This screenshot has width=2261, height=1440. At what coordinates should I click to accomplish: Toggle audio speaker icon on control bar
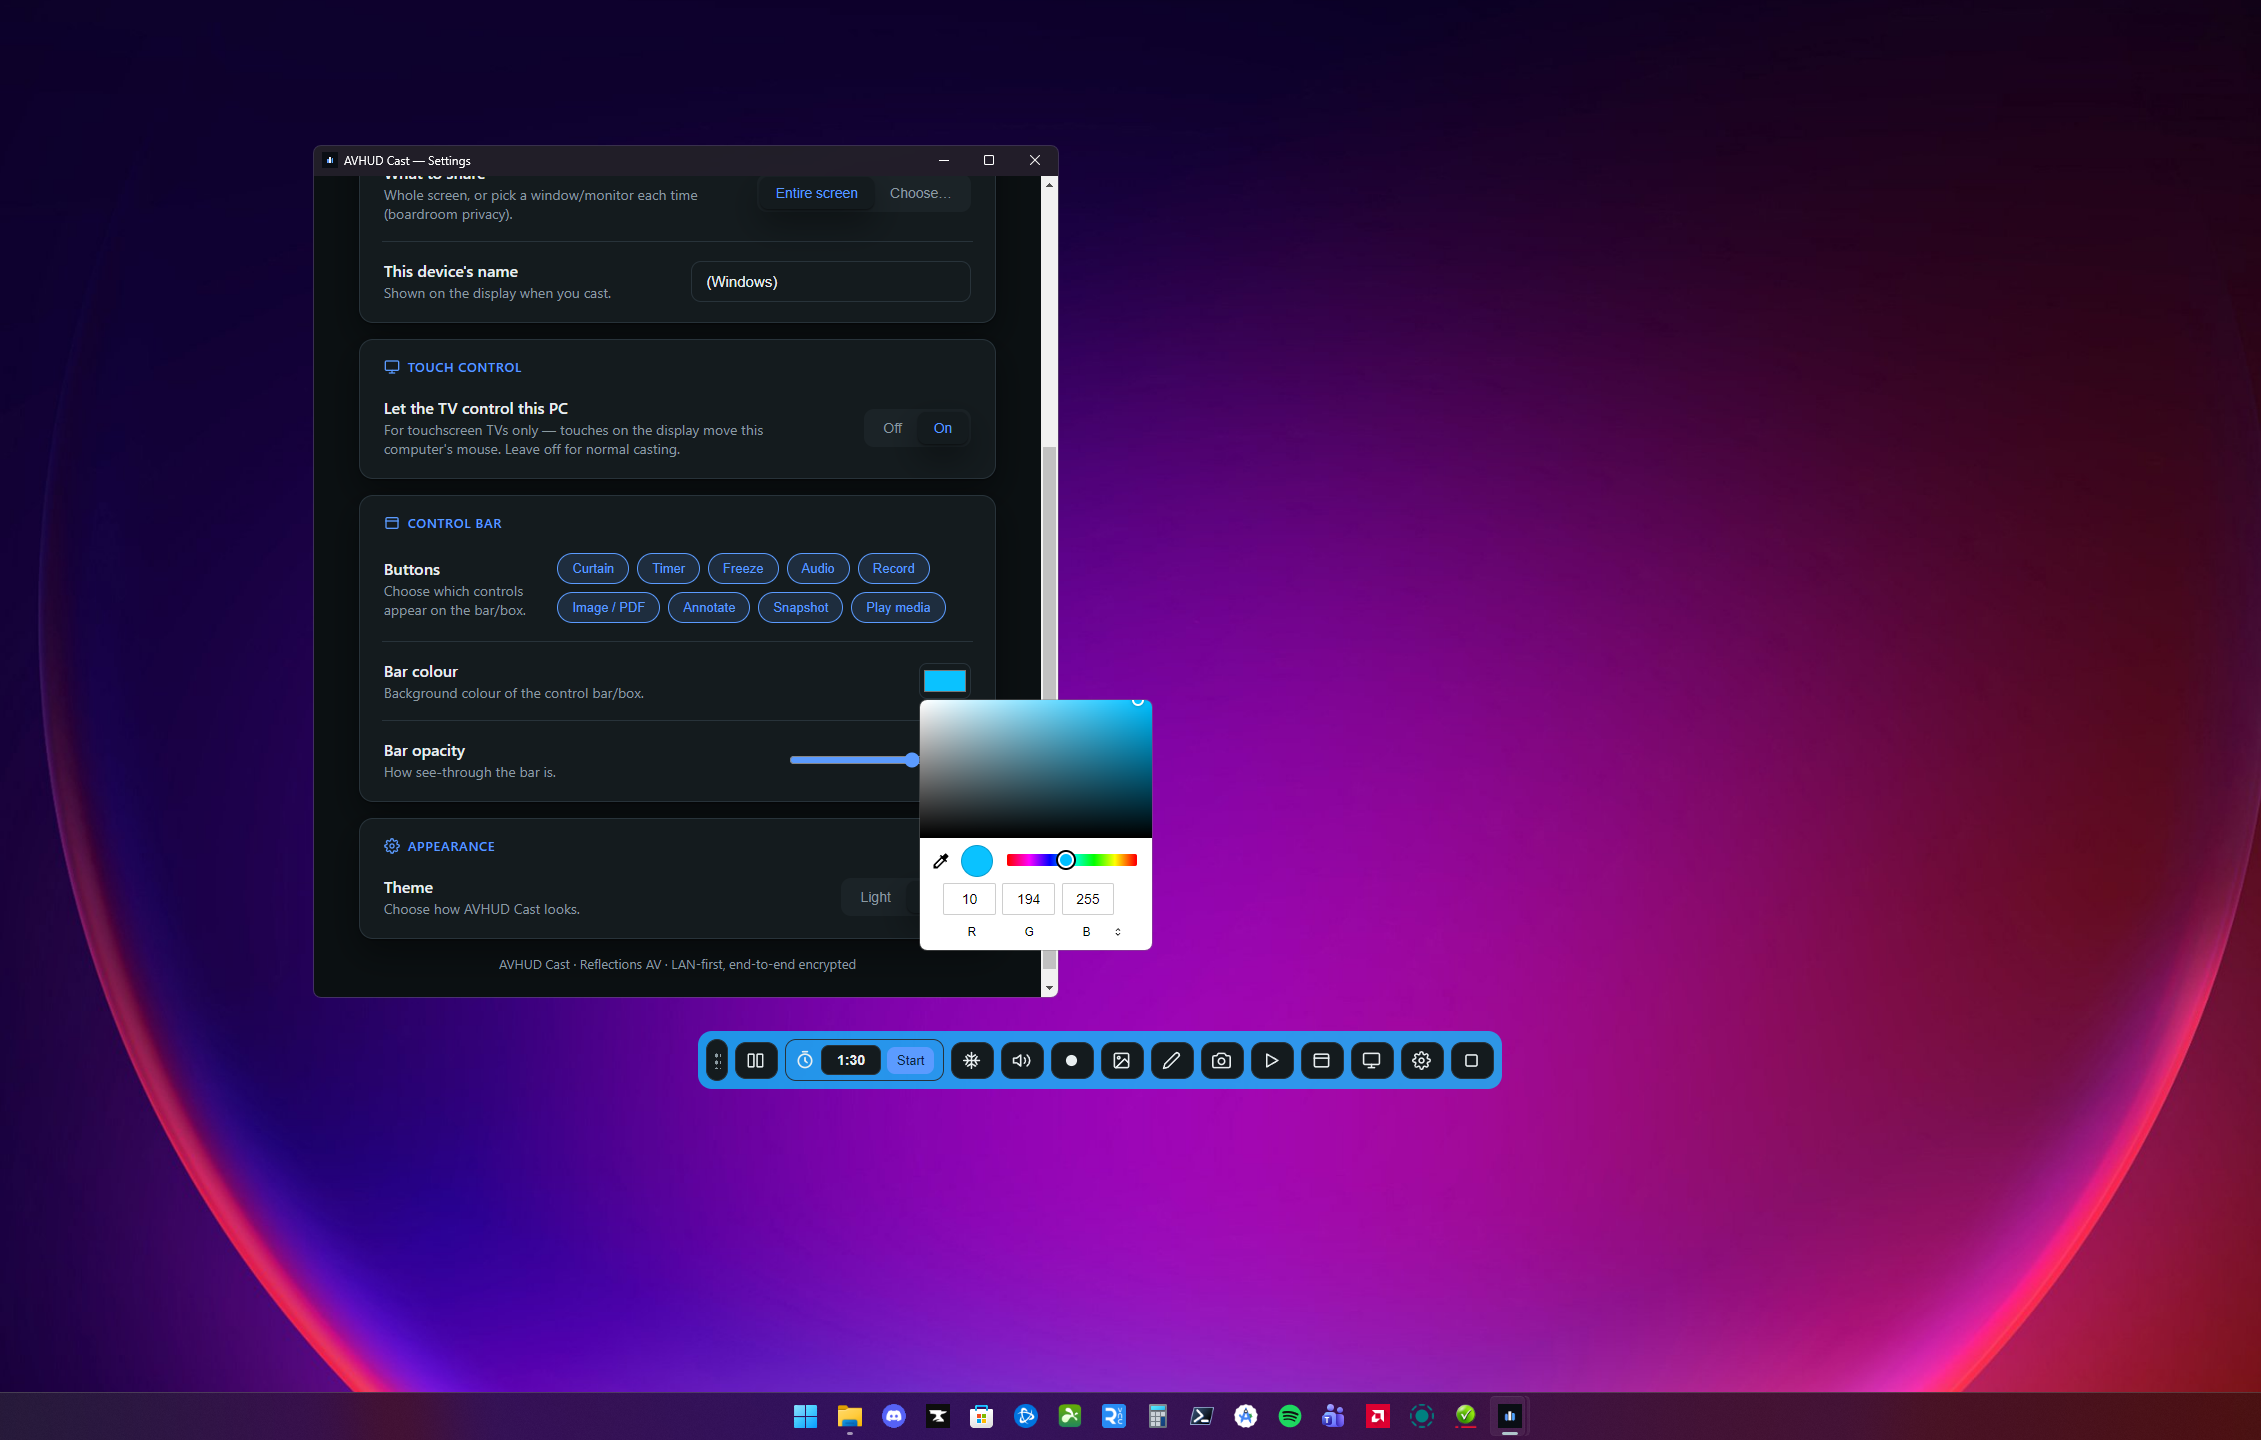[x=1021, y=1060]
